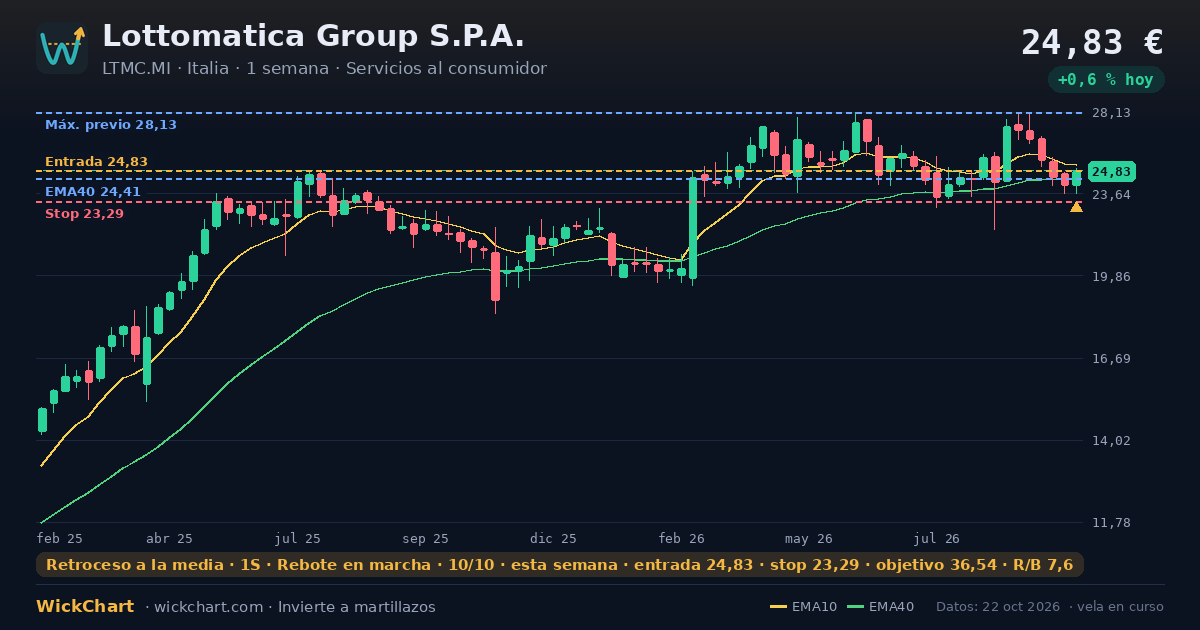Click the 14,02 price axis value
Image resolution: width=1200 pixels, height=630 pixels.
(x=1111, y=441)
